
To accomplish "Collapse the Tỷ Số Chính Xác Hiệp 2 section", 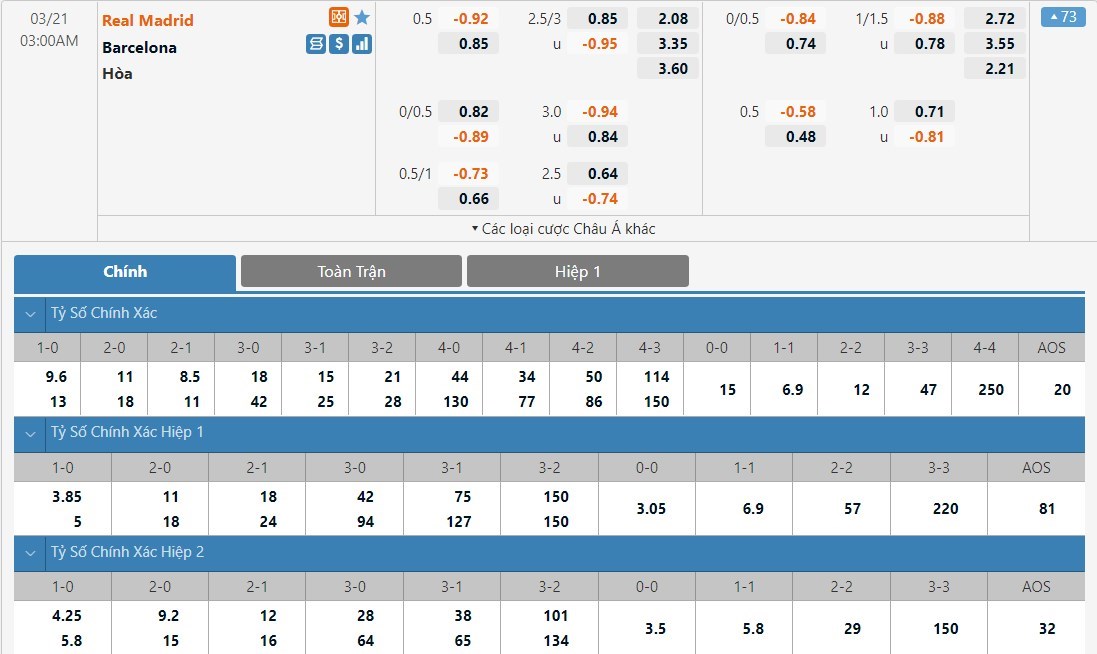I will tap(31, 552).
